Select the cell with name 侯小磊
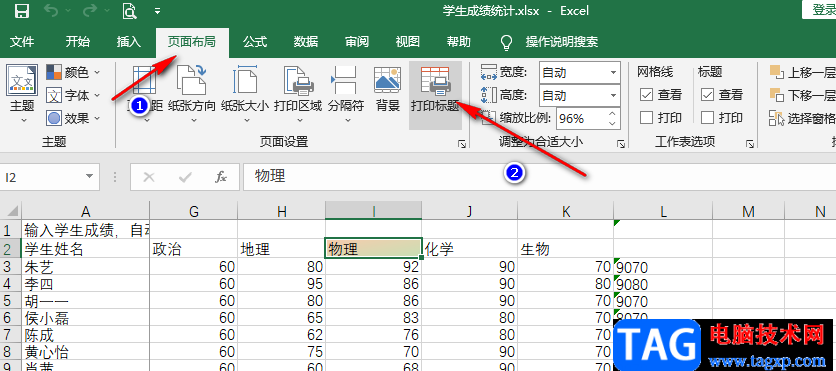836x371 pixels. (x=85, y=318)
